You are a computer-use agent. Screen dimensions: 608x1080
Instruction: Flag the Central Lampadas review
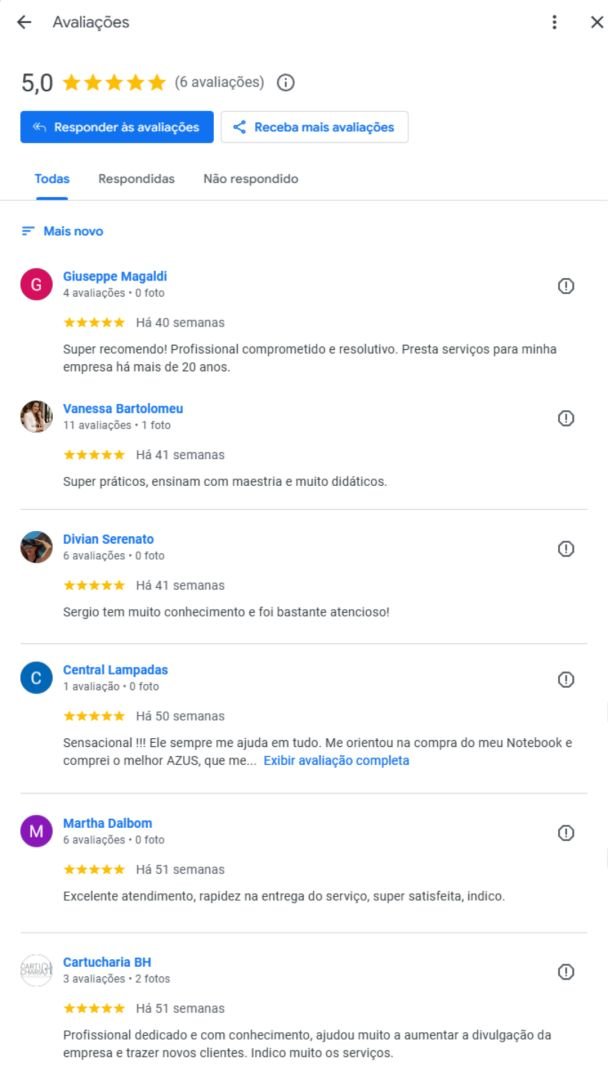tap(566, 680)
